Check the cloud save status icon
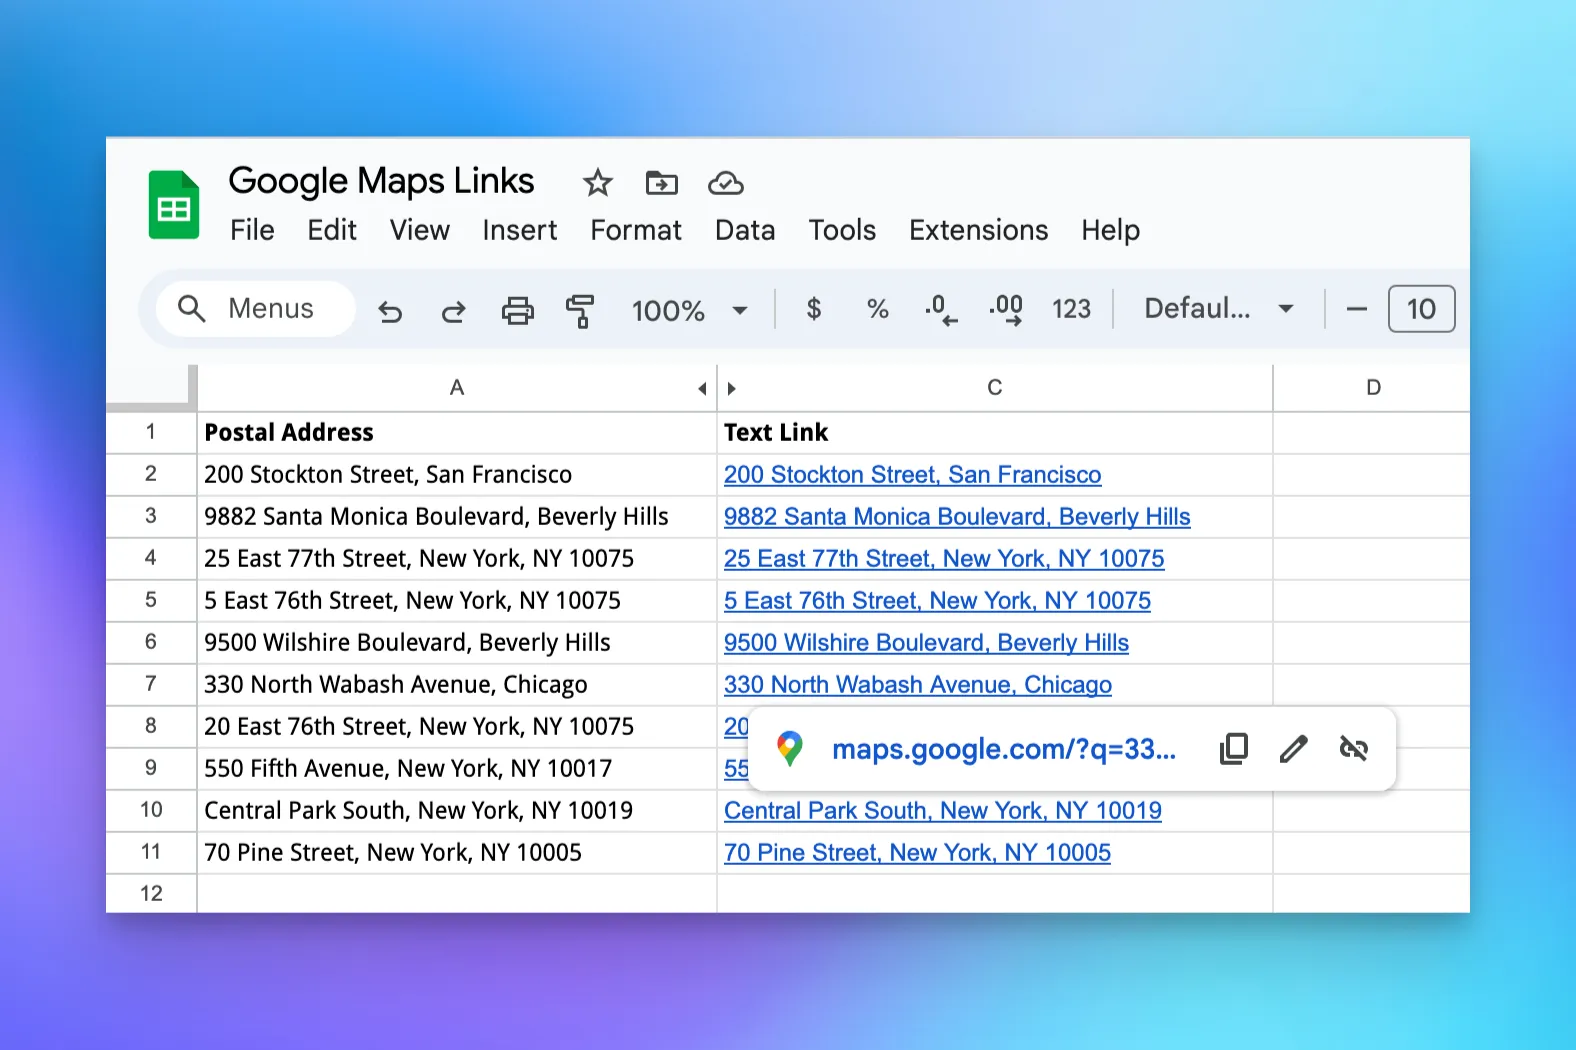The image size is (1576, 1050). coord(726,183)
